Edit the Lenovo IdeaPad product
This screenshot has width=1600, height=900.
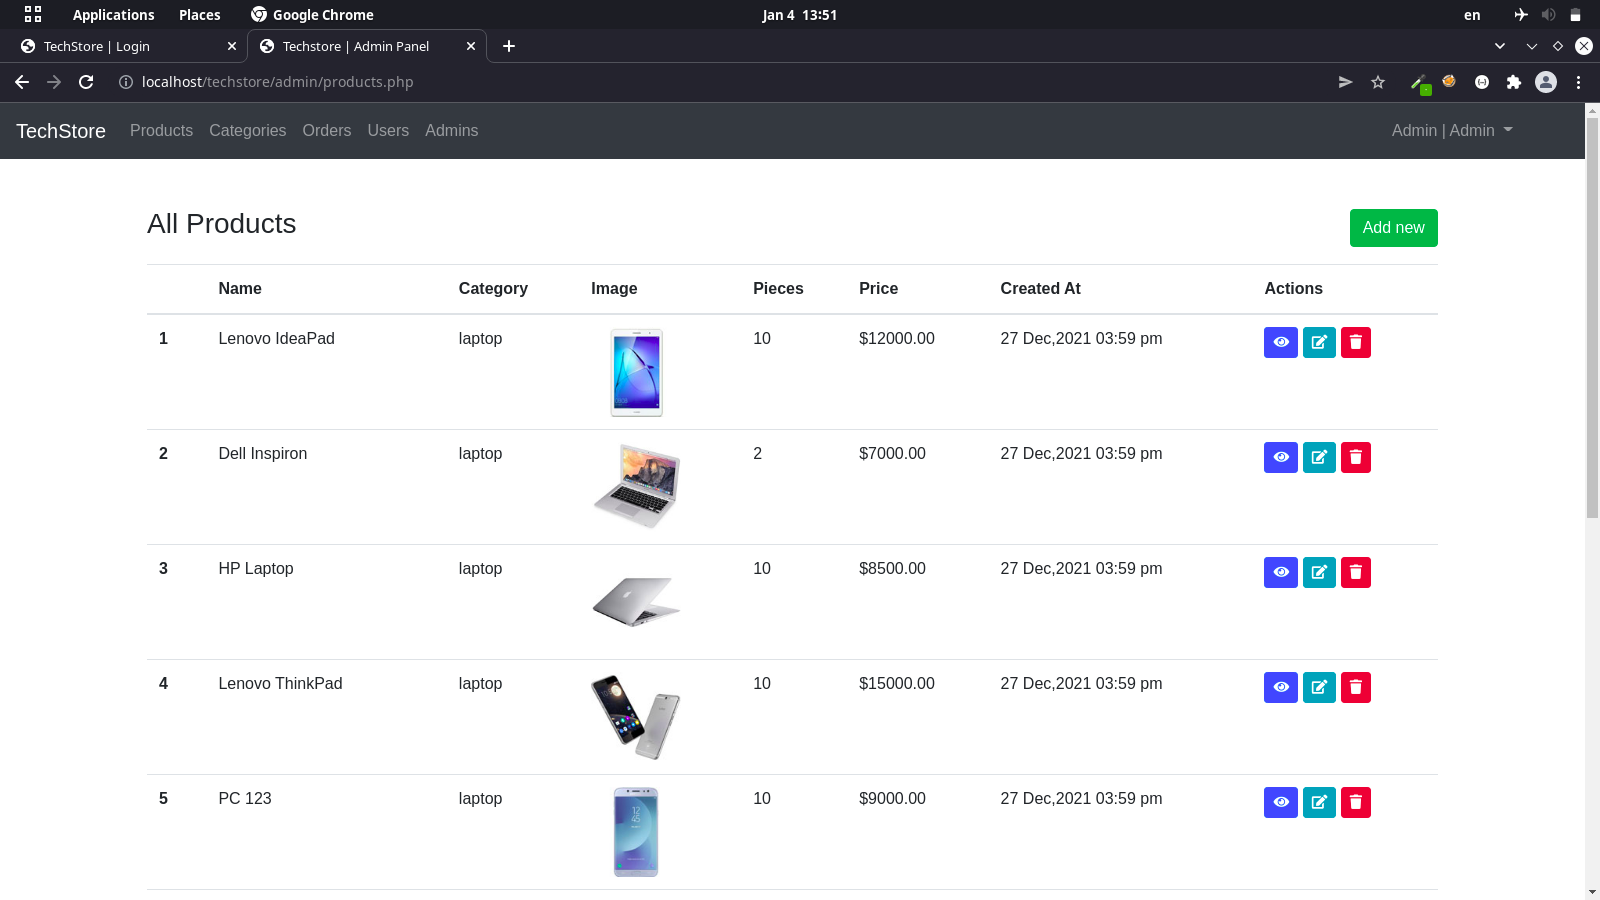(1319, 342)
